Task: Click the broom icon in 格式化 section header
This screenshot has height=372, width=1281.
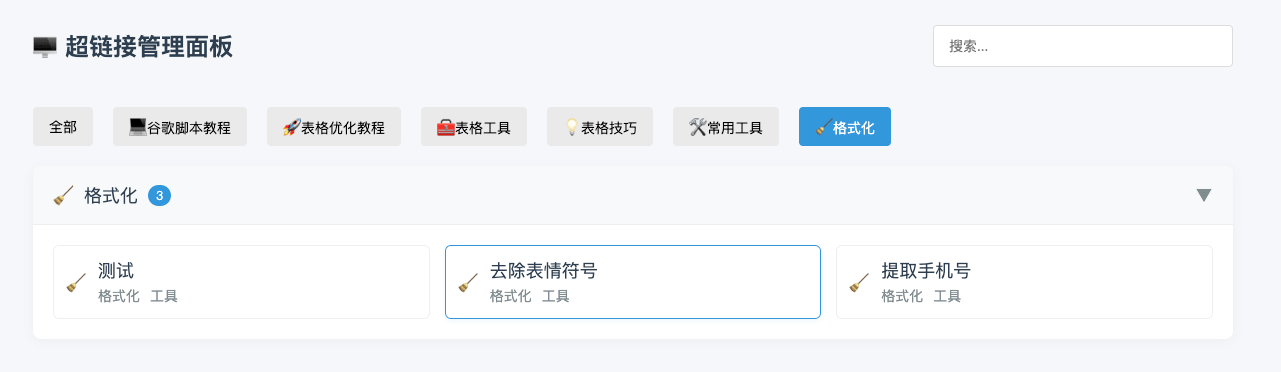Action: click(63, 195)
